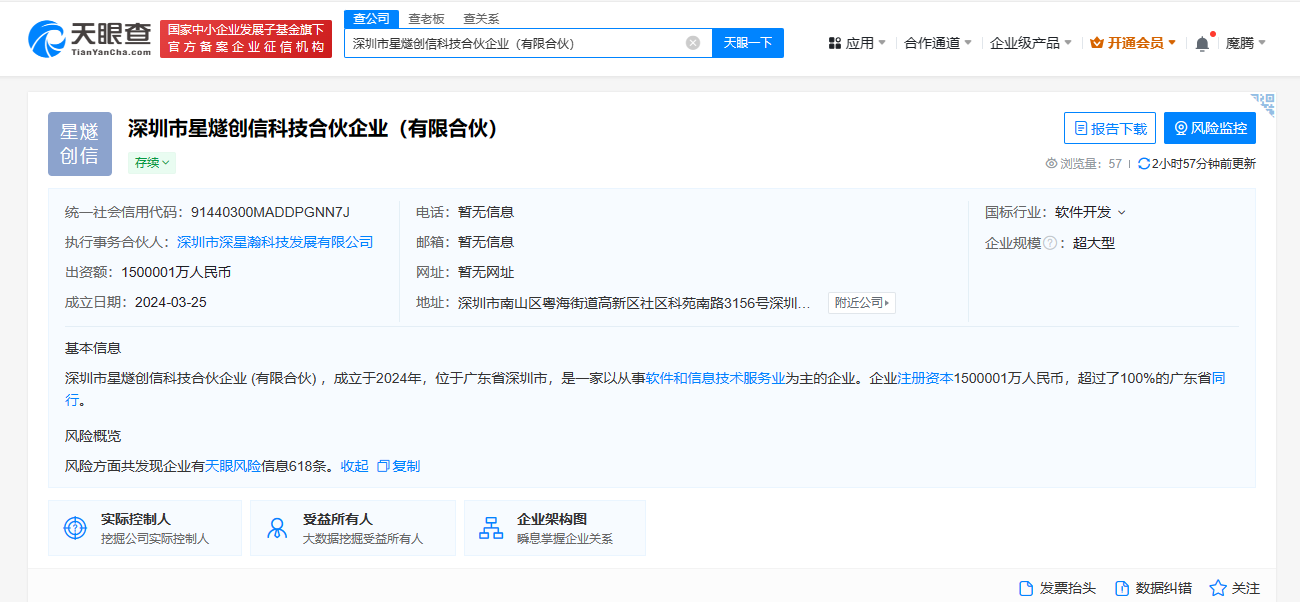
Task: Click the 风险概览 section heading
Action: point(93,436)
